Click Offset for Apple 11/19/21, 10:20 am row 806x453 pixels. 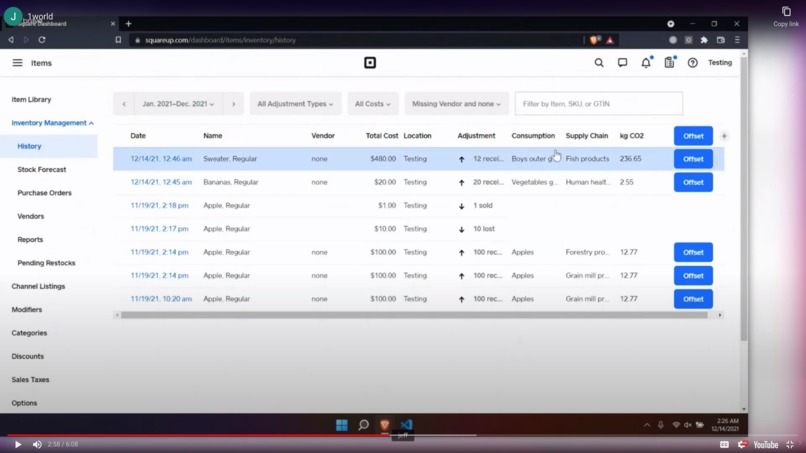(x=693, y=299)
